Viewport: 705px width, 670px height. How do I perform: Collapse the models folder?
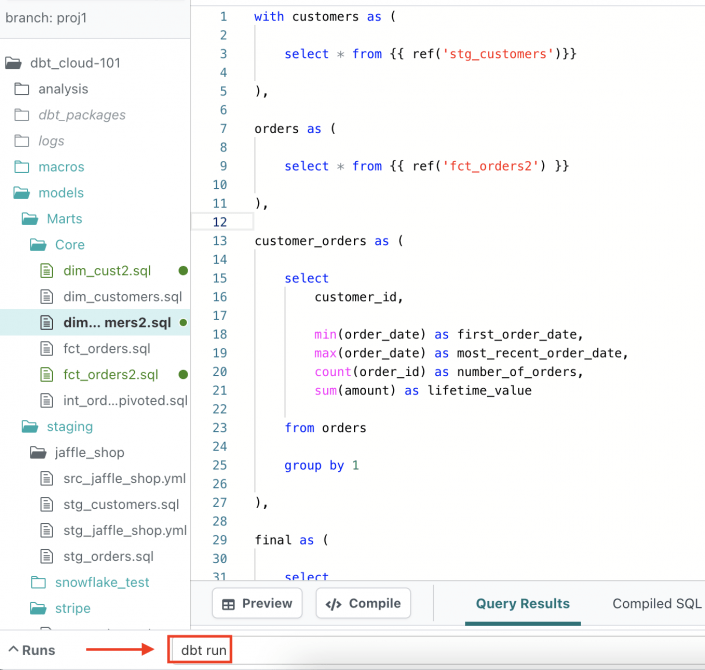pos(22,193)
